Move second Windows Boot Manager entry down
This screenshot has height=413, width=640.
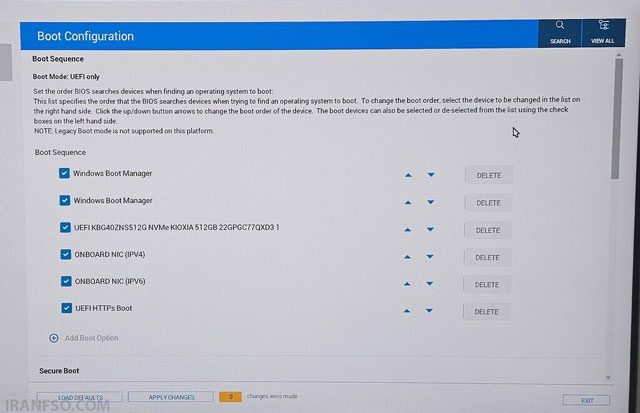point(430,202)
